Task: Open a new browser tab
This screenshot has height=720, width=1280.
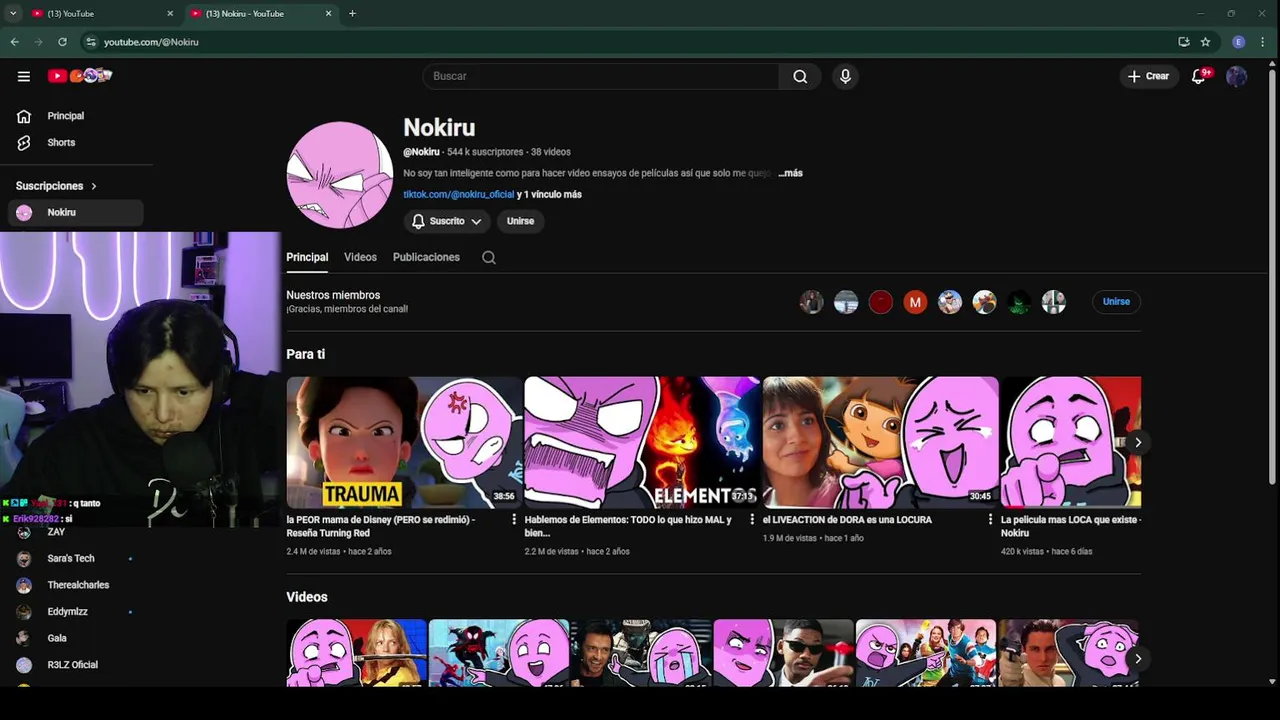Action: point(352,13)
